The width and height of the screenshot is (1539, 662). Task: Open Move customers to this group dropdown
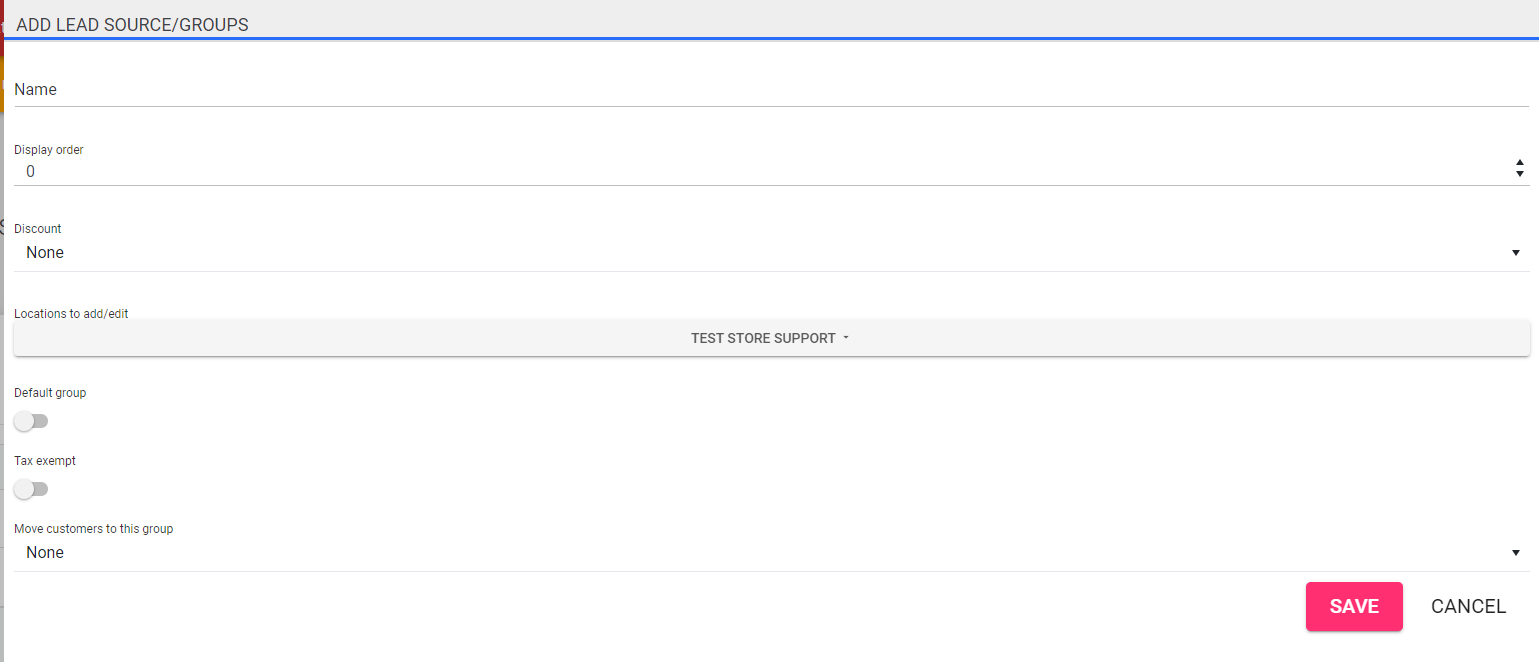point(771,553)
